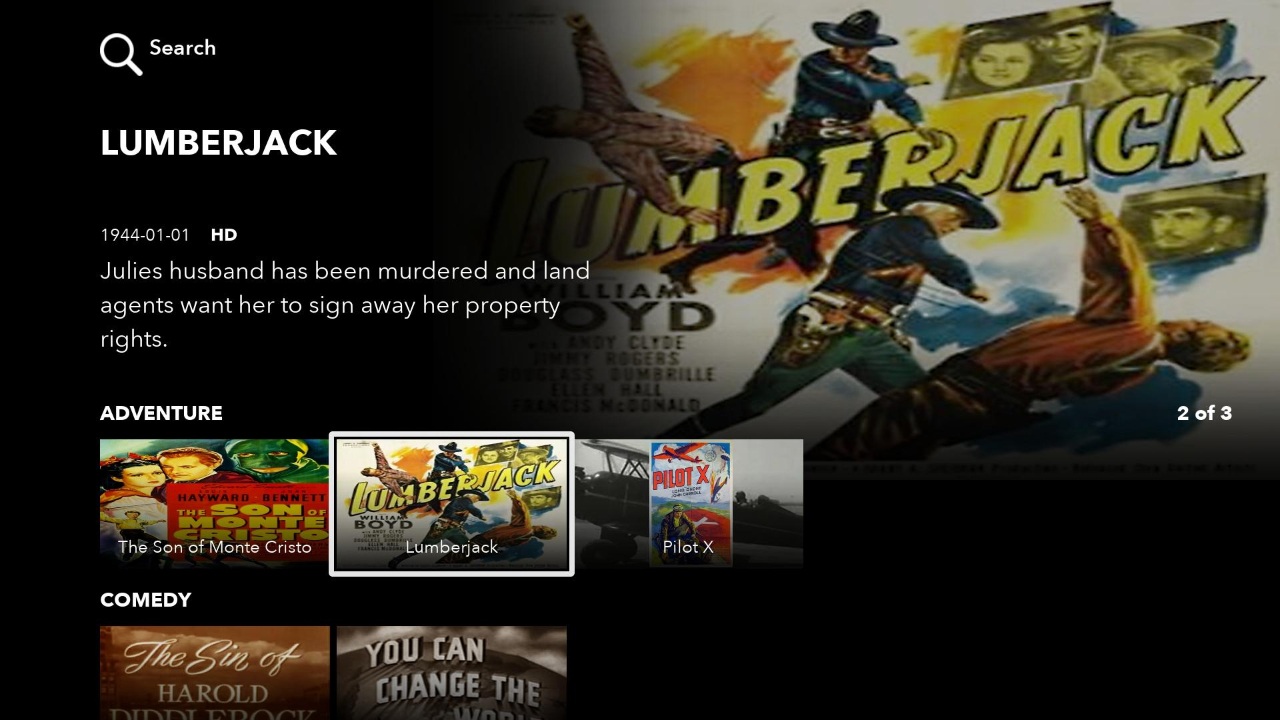This screenshot has height=720, width=1280.
Task: Select the Lumberjack caption on the focused tile
Action: pyautogui.click(x=452, y=547)
